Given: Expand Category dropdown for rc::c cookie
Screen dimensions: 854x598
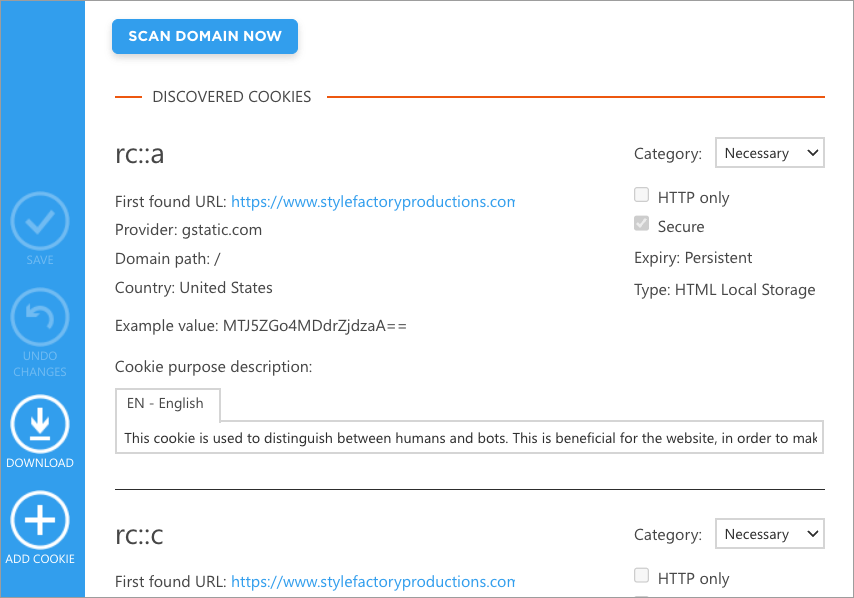Looking at the screenshot, I should [769, 534].
